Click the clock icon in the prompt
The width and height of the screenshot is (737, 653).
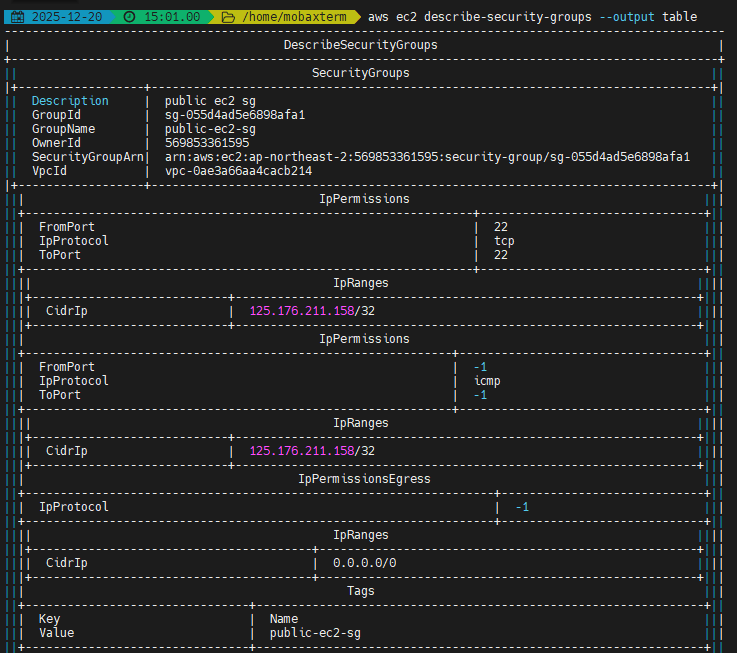pyautogui.click(x=129, y=17)
